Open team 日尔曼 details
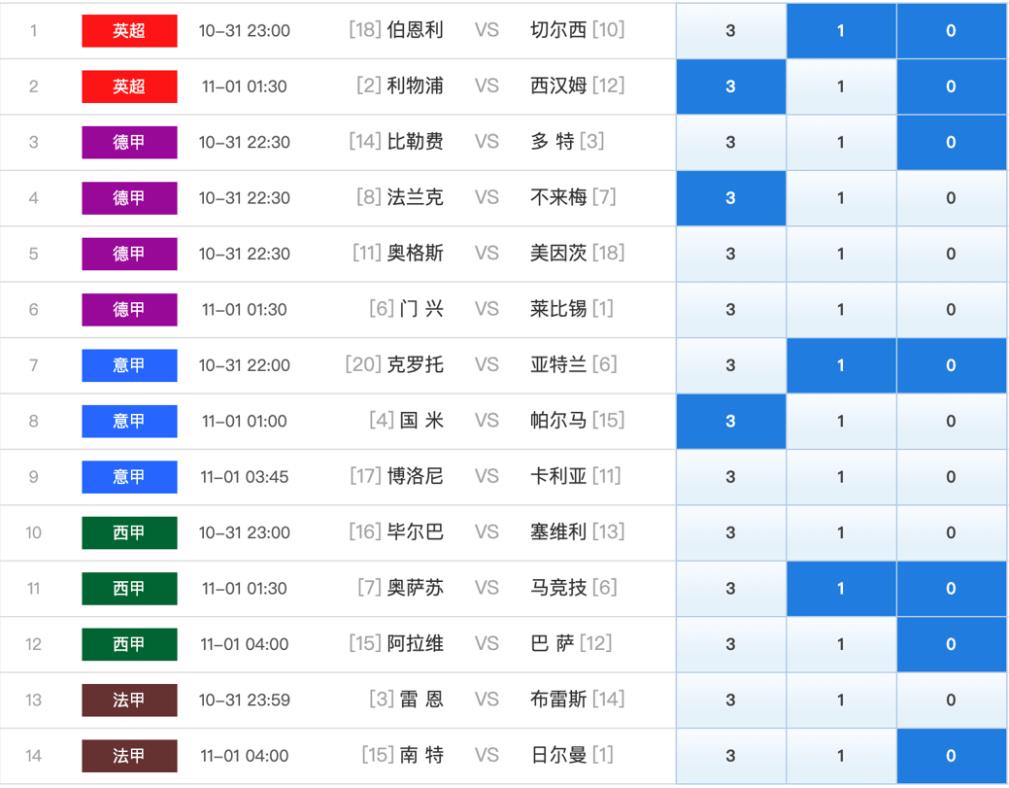 (559, 755)
